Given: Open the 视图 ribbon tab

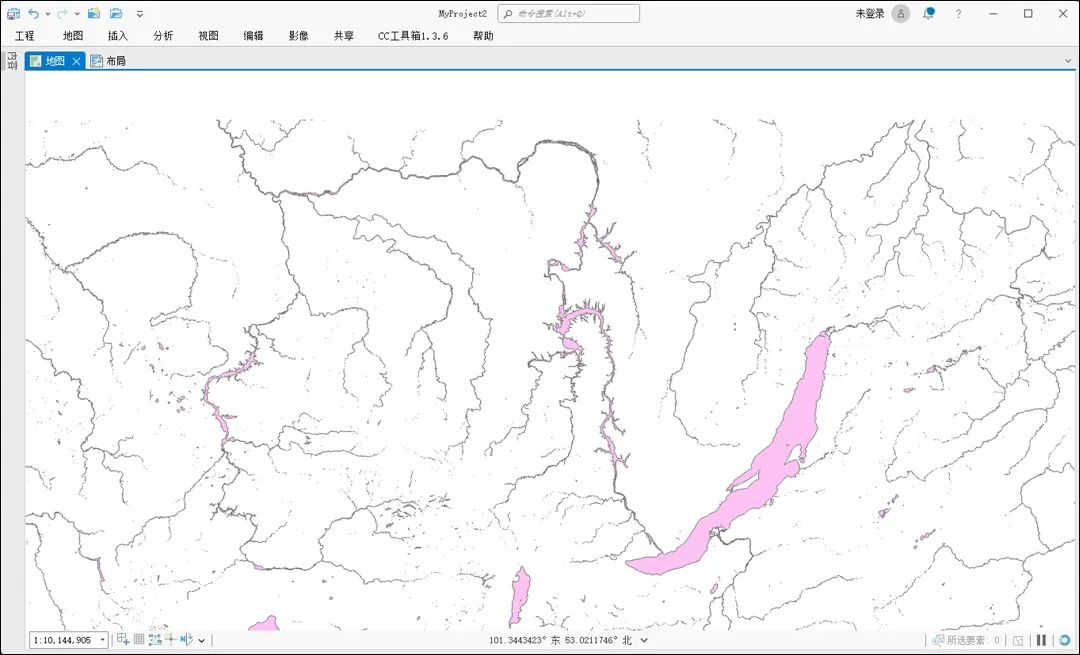Looking at the screenshot, I should tap(209, 36).
